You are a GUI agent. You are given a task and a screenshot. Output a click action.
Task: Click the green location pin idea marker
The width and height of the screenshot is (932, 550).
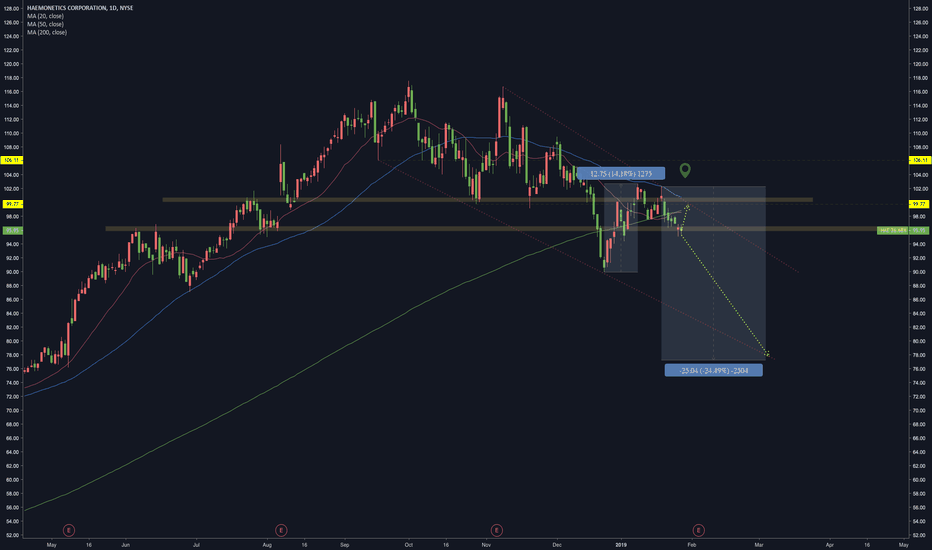click(x=685, y=171)
